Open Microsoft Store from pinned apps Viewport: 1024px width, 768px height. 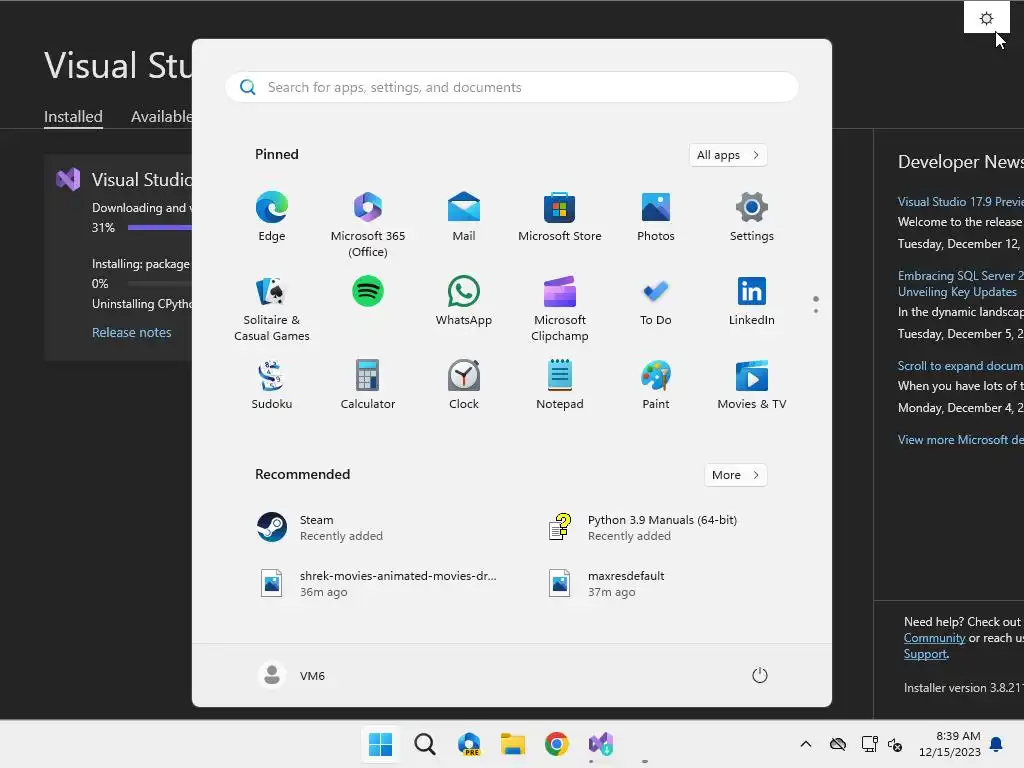click(x=560, y=217)
